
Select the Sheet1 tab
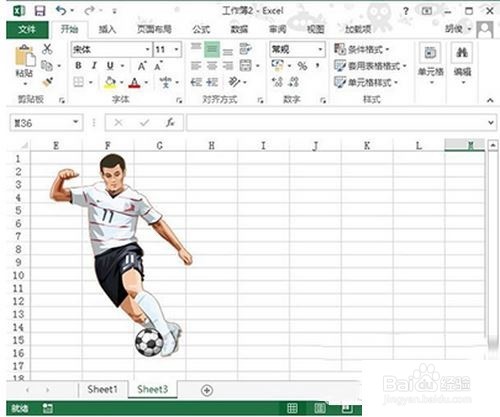[x=102, y=389]
